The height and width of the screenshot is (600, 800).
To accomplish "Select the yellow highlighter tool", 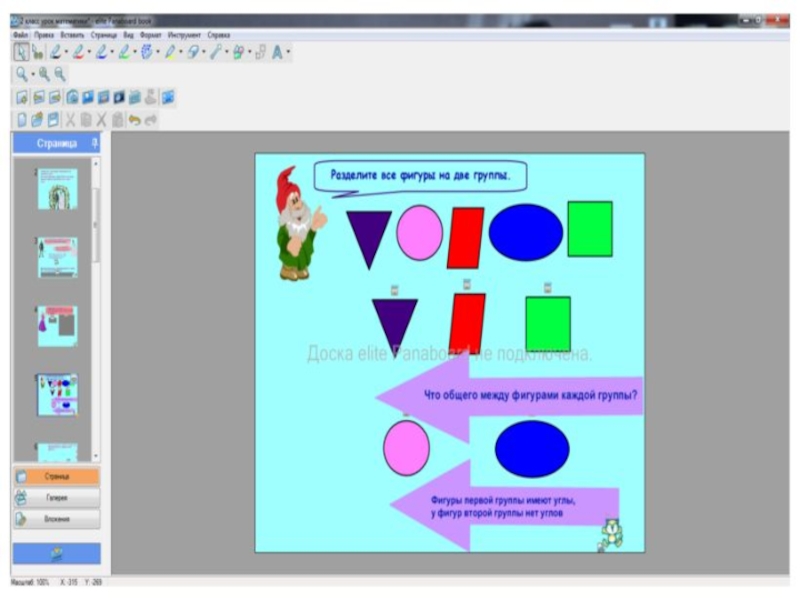I will pyautogui.click(x=170, y=52).
